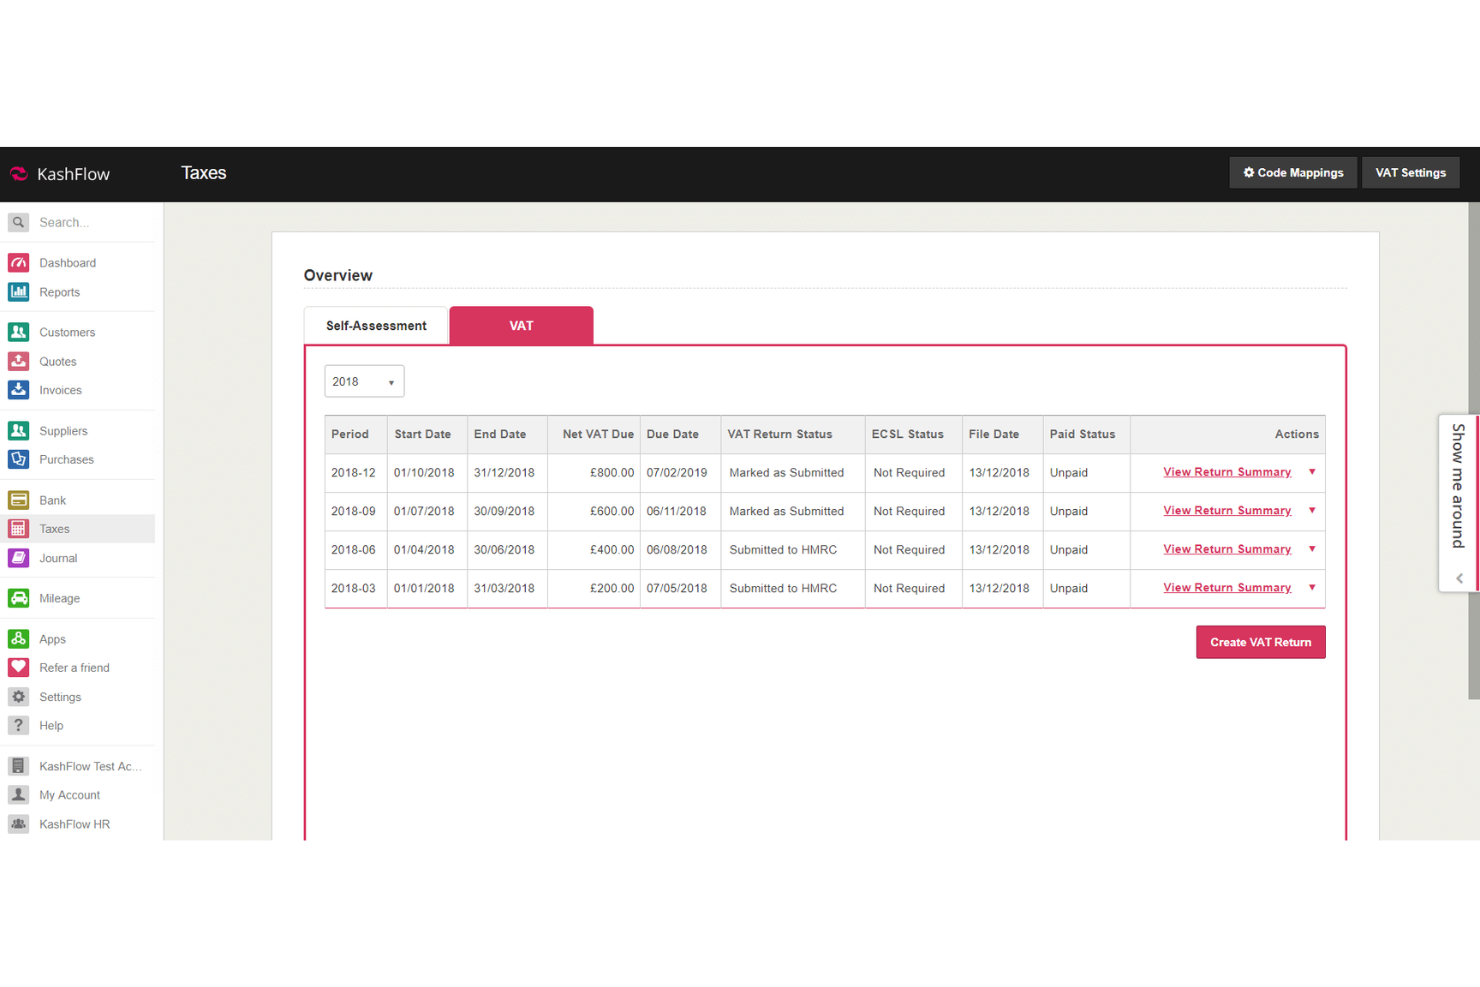Expand actions arrow for period 2018-12

1312,472
